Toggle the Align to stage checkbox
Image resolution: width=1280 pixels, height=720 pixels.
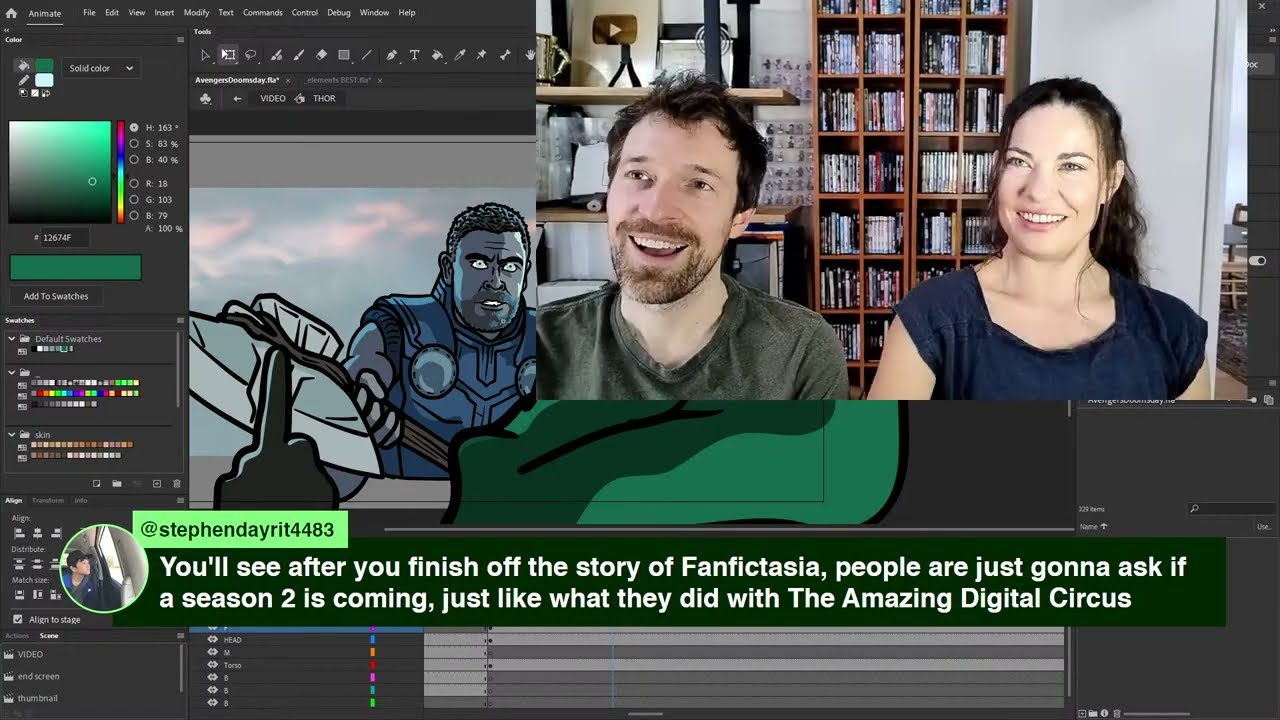[17, 619]
